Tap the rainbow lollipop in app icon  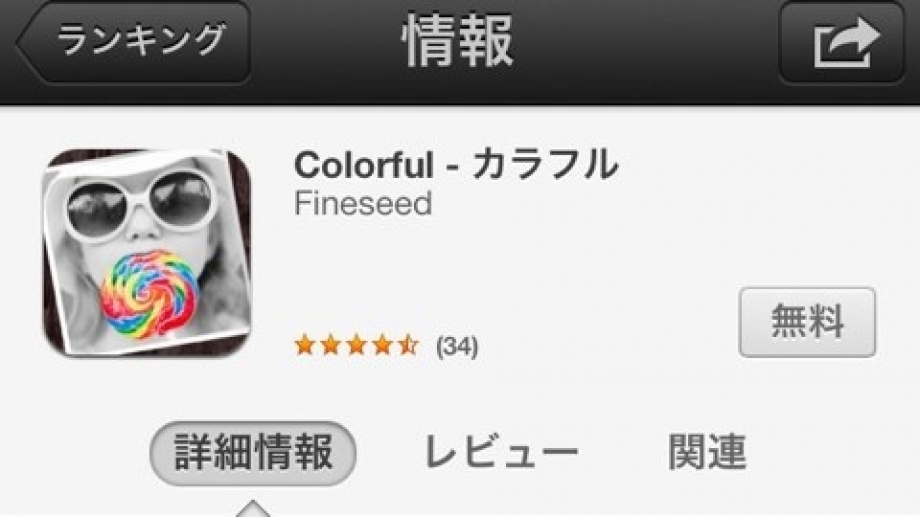click(x=150, y=293)
